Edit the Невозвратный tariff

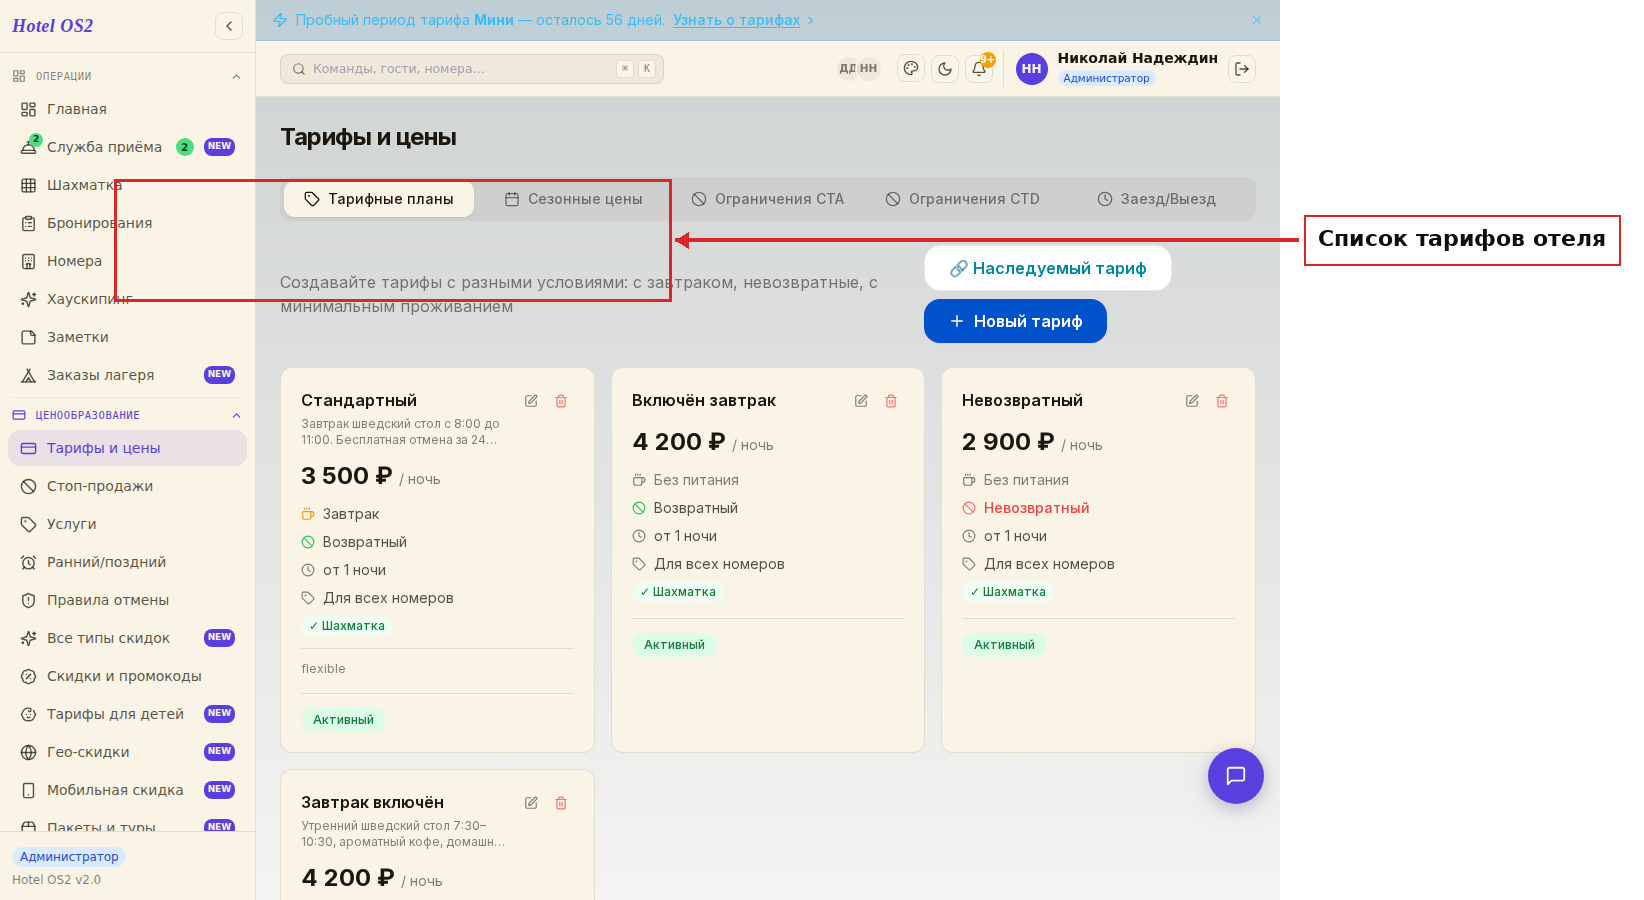[1192, 401]
